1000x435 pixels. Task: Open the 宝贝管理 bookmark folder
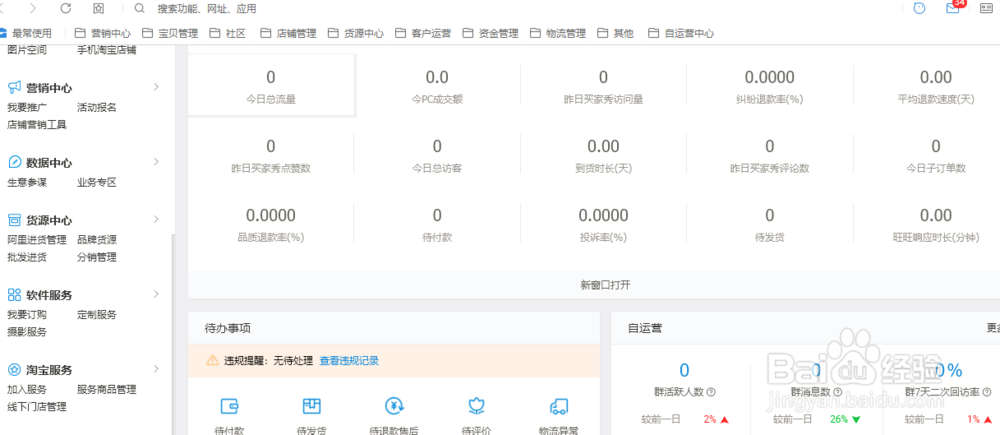pos(170,33)
